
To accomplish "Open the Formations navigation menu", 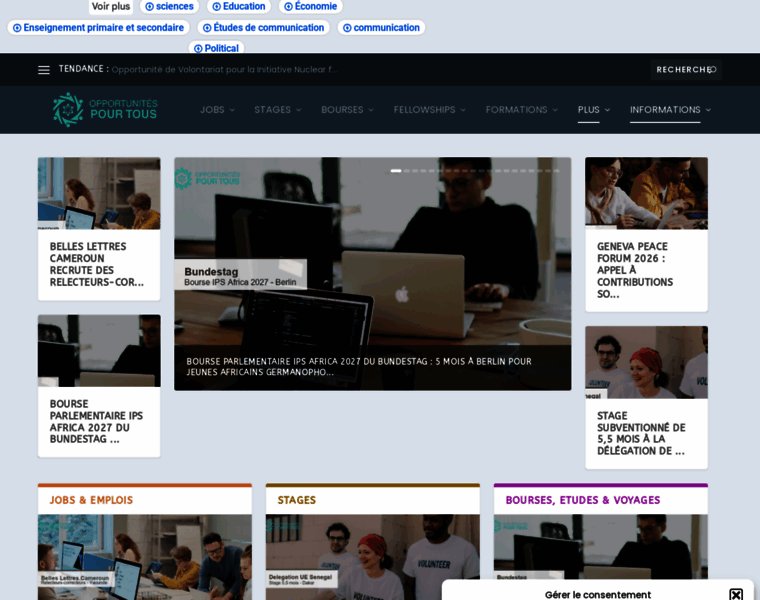I will coord(521,110).
